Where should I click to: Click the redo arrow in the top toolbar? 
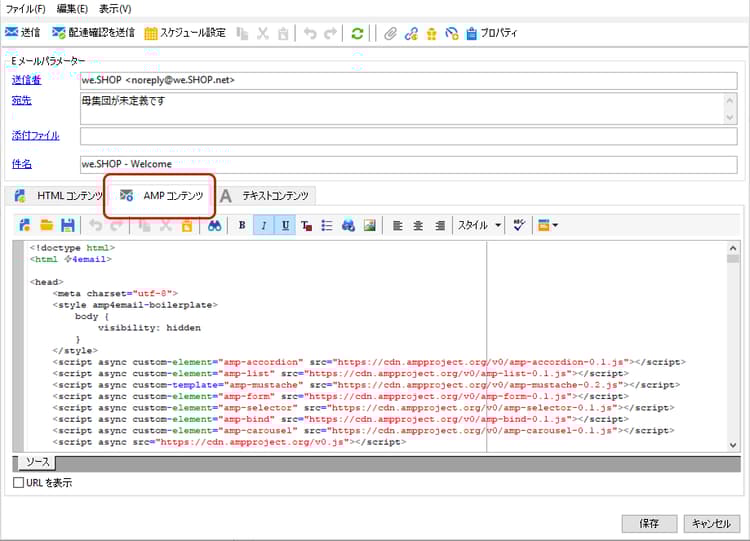(331, 33)
